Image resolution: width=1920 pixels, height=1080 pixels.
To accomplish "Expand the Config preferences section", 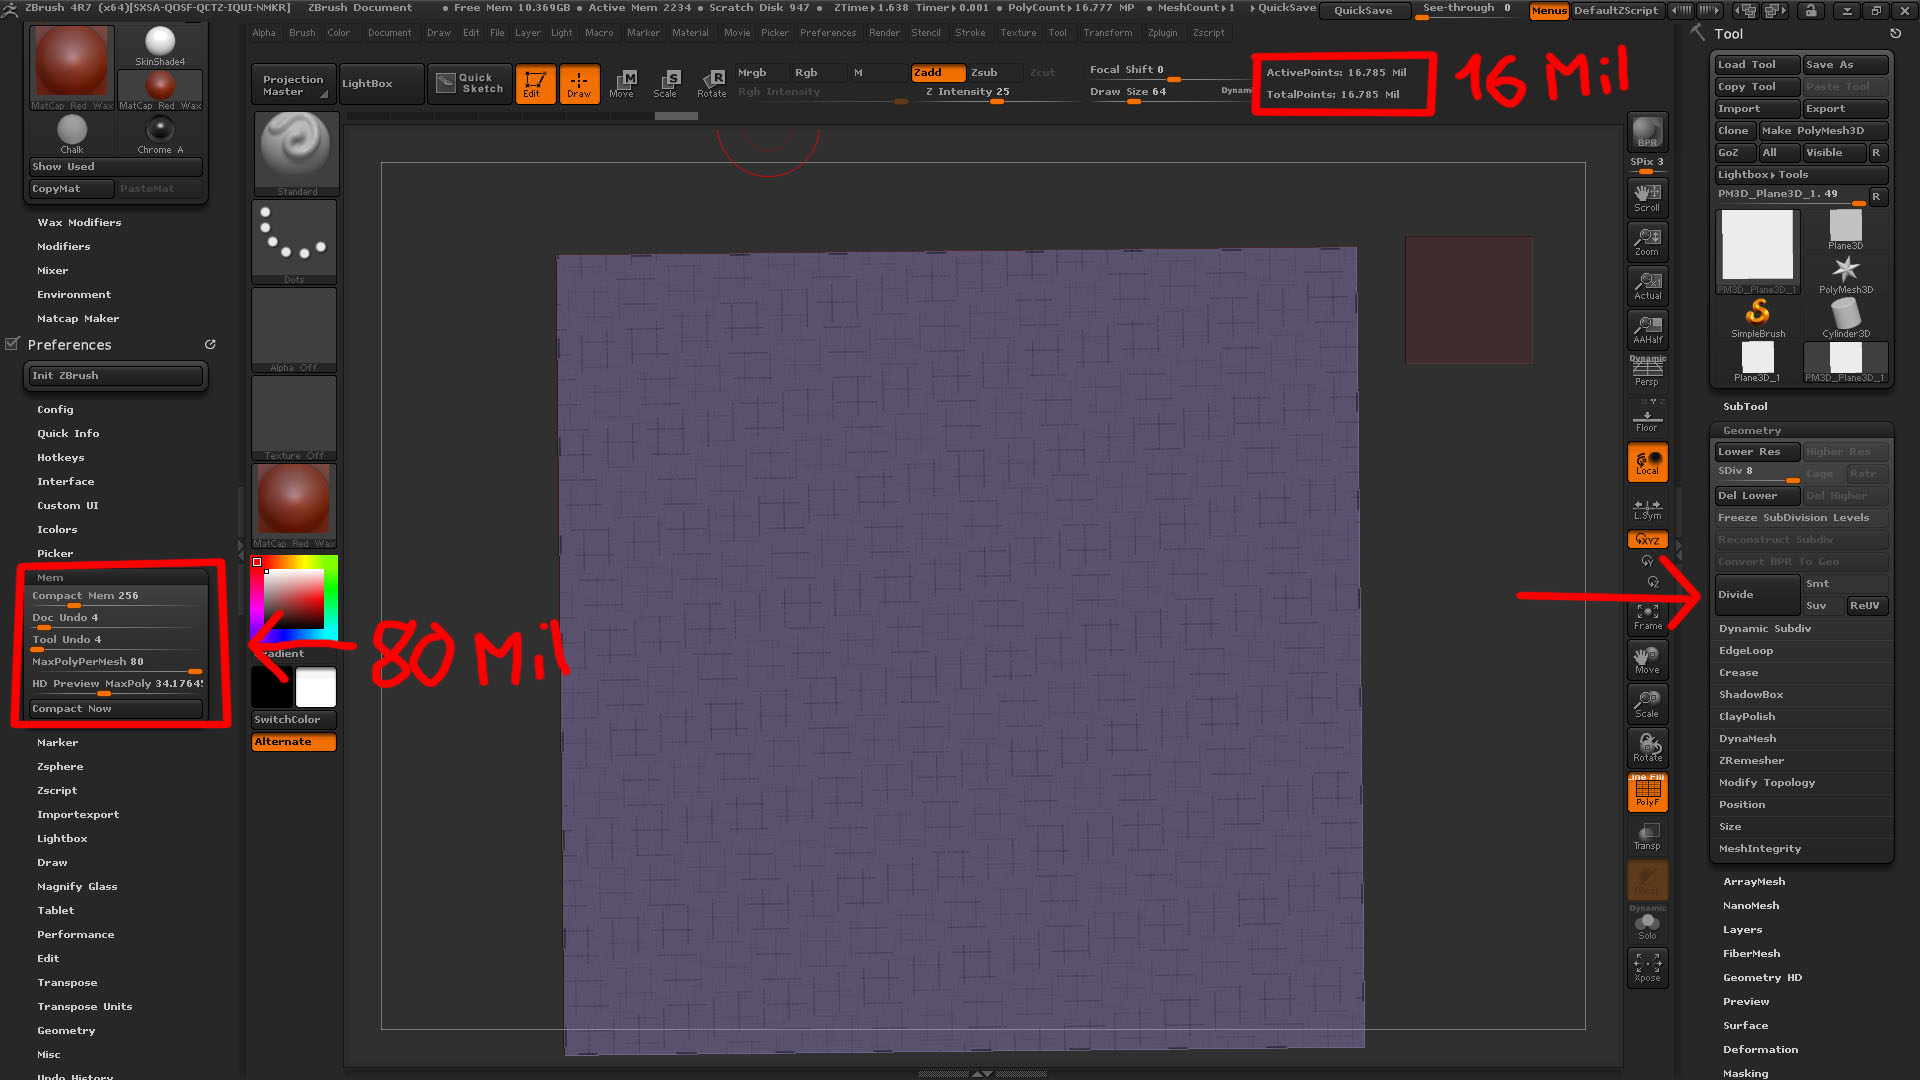I will coord(55,410).
